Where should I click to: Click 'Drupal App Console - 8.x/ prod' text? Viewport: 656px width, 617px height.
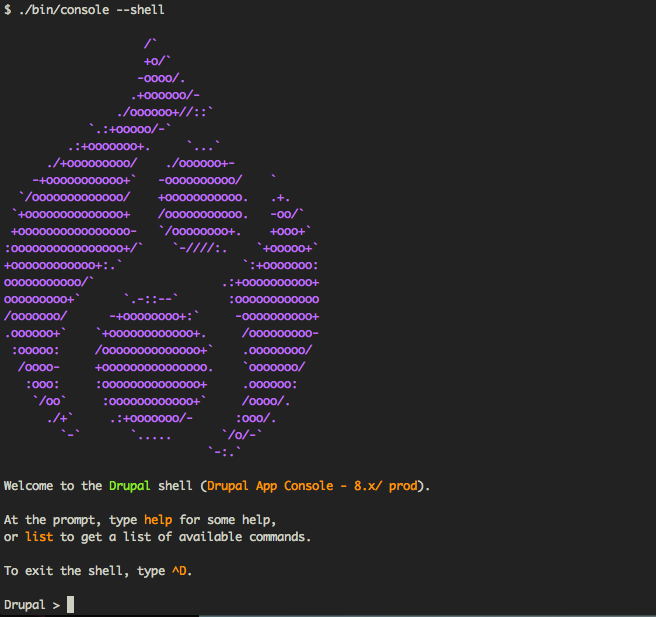click(x=312, y=486)
